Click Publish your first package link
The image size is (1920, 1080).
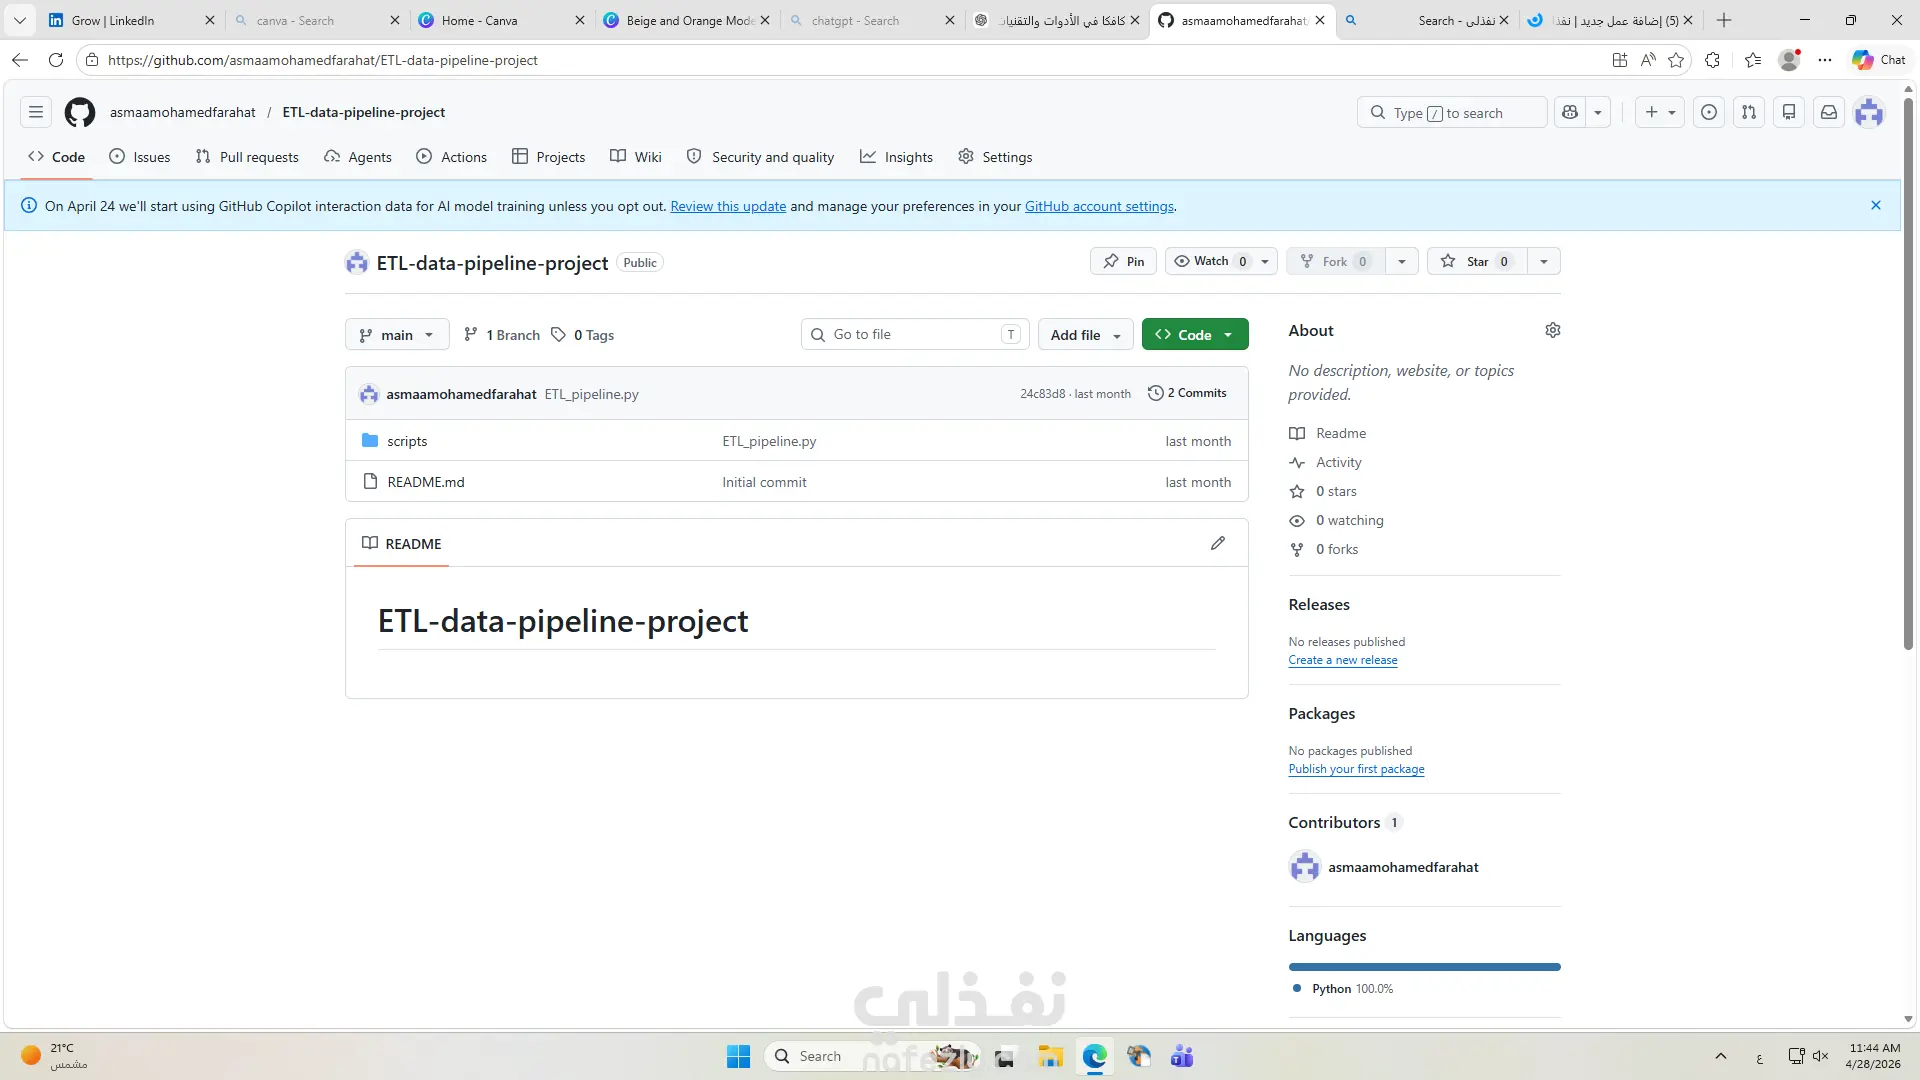click(1357, 769)
